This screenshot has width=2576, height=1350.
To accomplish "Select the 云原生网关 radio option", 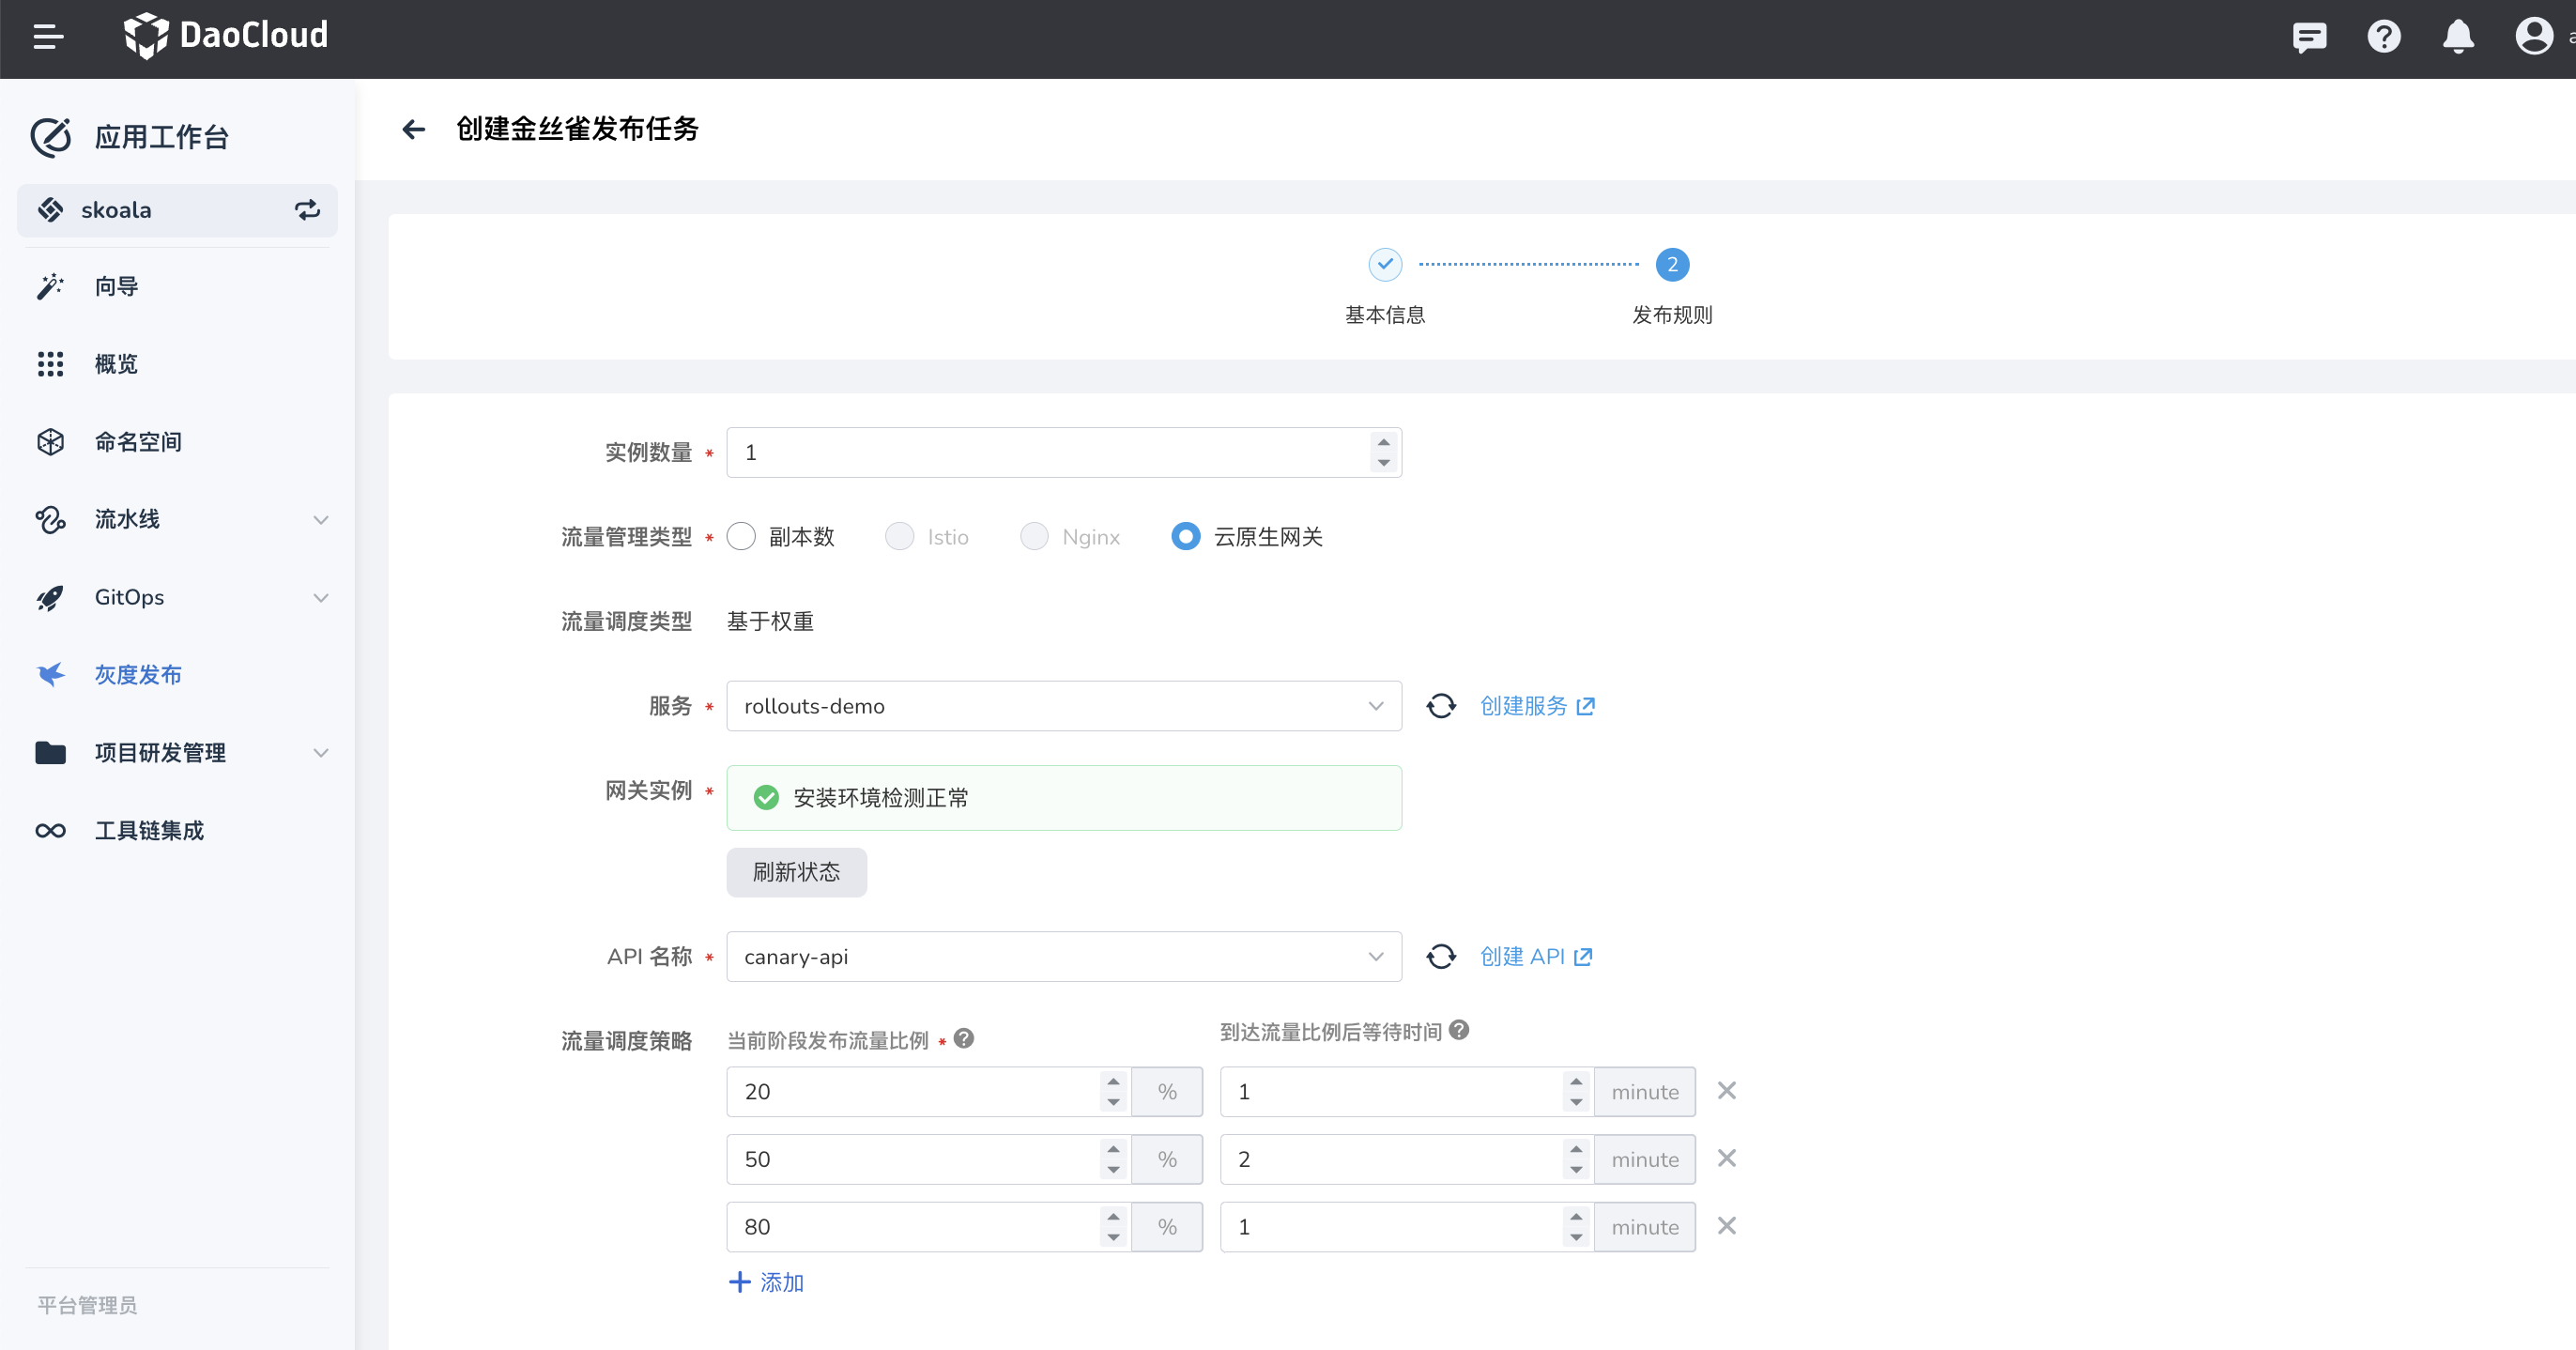I will click(x=1186, y=537).
